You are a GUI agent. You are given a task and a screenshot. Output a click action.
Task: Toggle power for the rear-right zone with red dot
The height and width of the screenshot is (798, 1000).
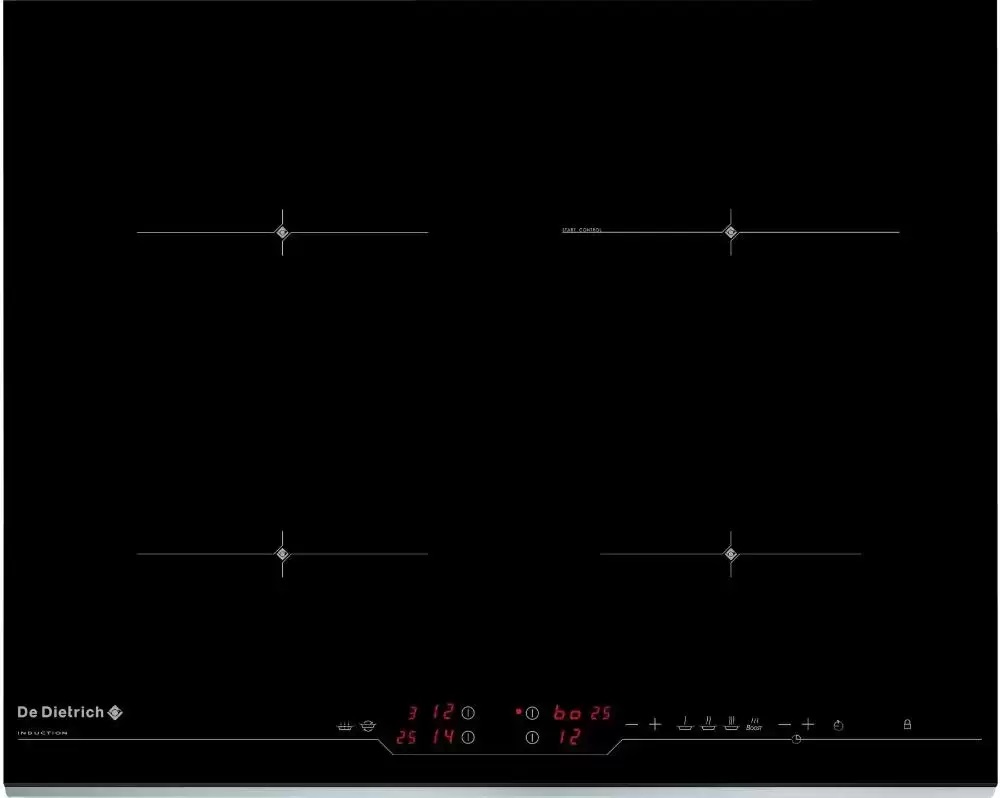click(x=532, y=713)
